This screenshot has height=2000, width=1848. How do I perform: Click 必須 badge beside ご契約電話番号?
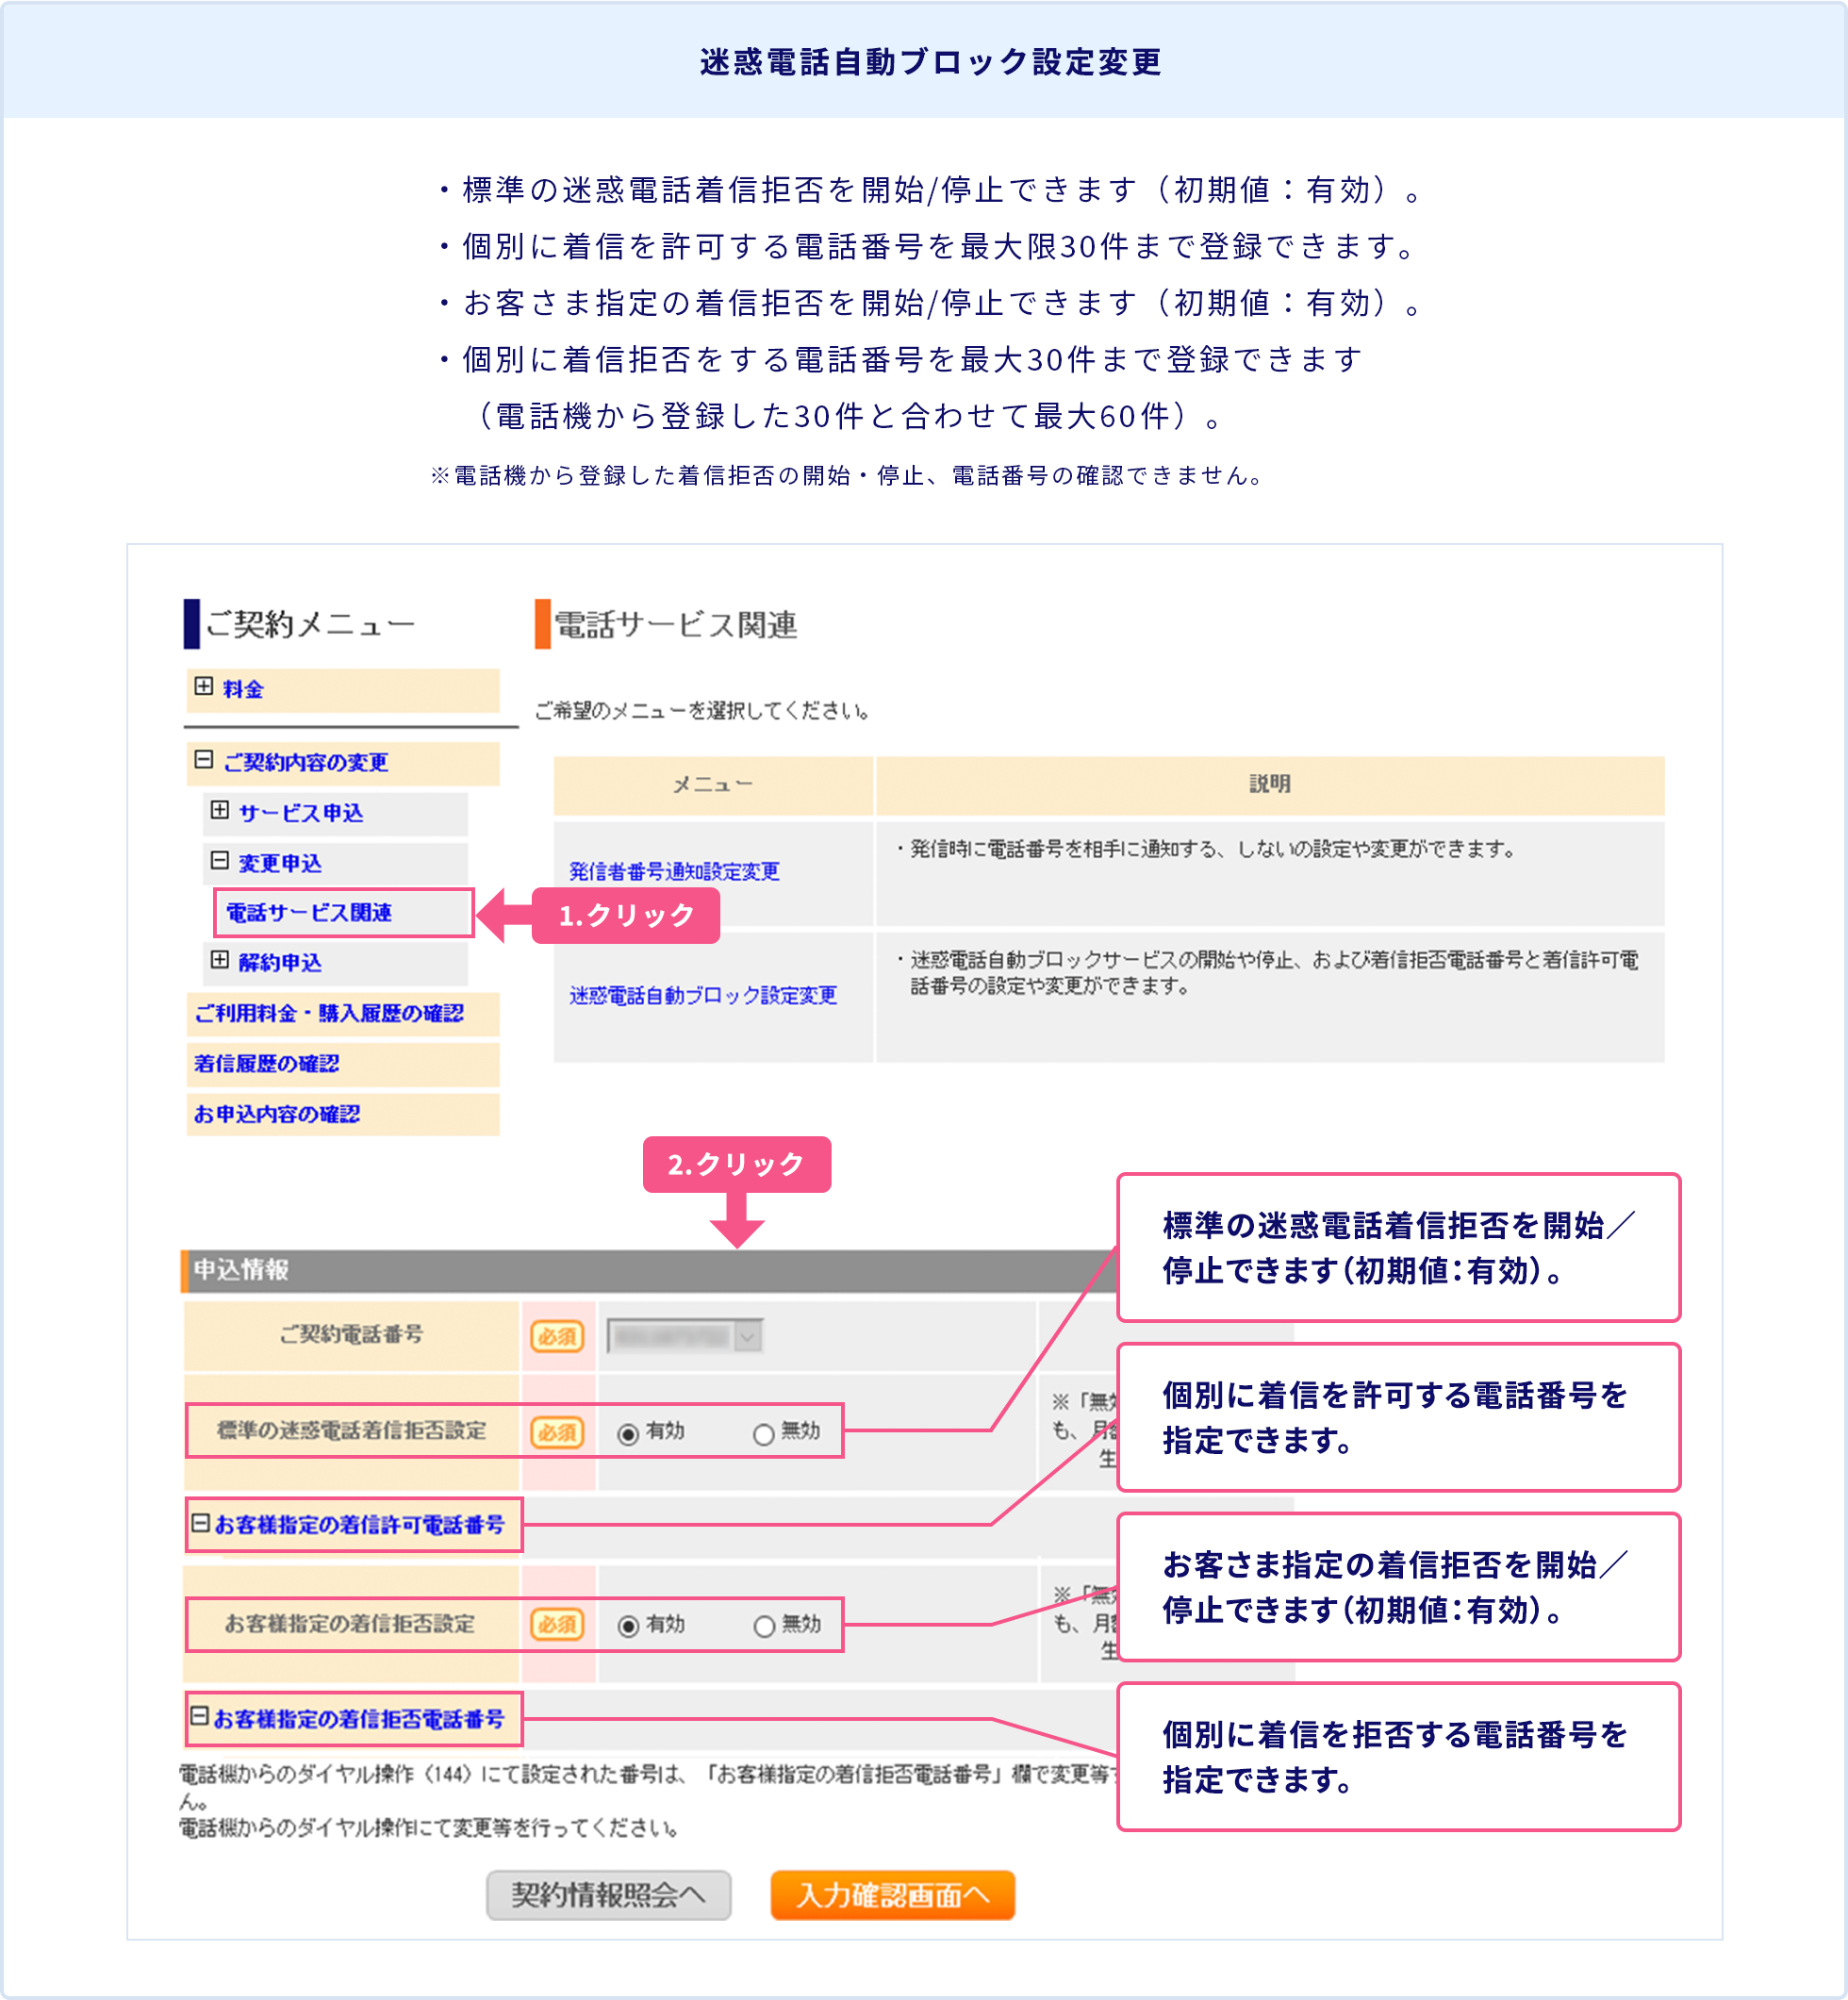(x=557, y=1336)
